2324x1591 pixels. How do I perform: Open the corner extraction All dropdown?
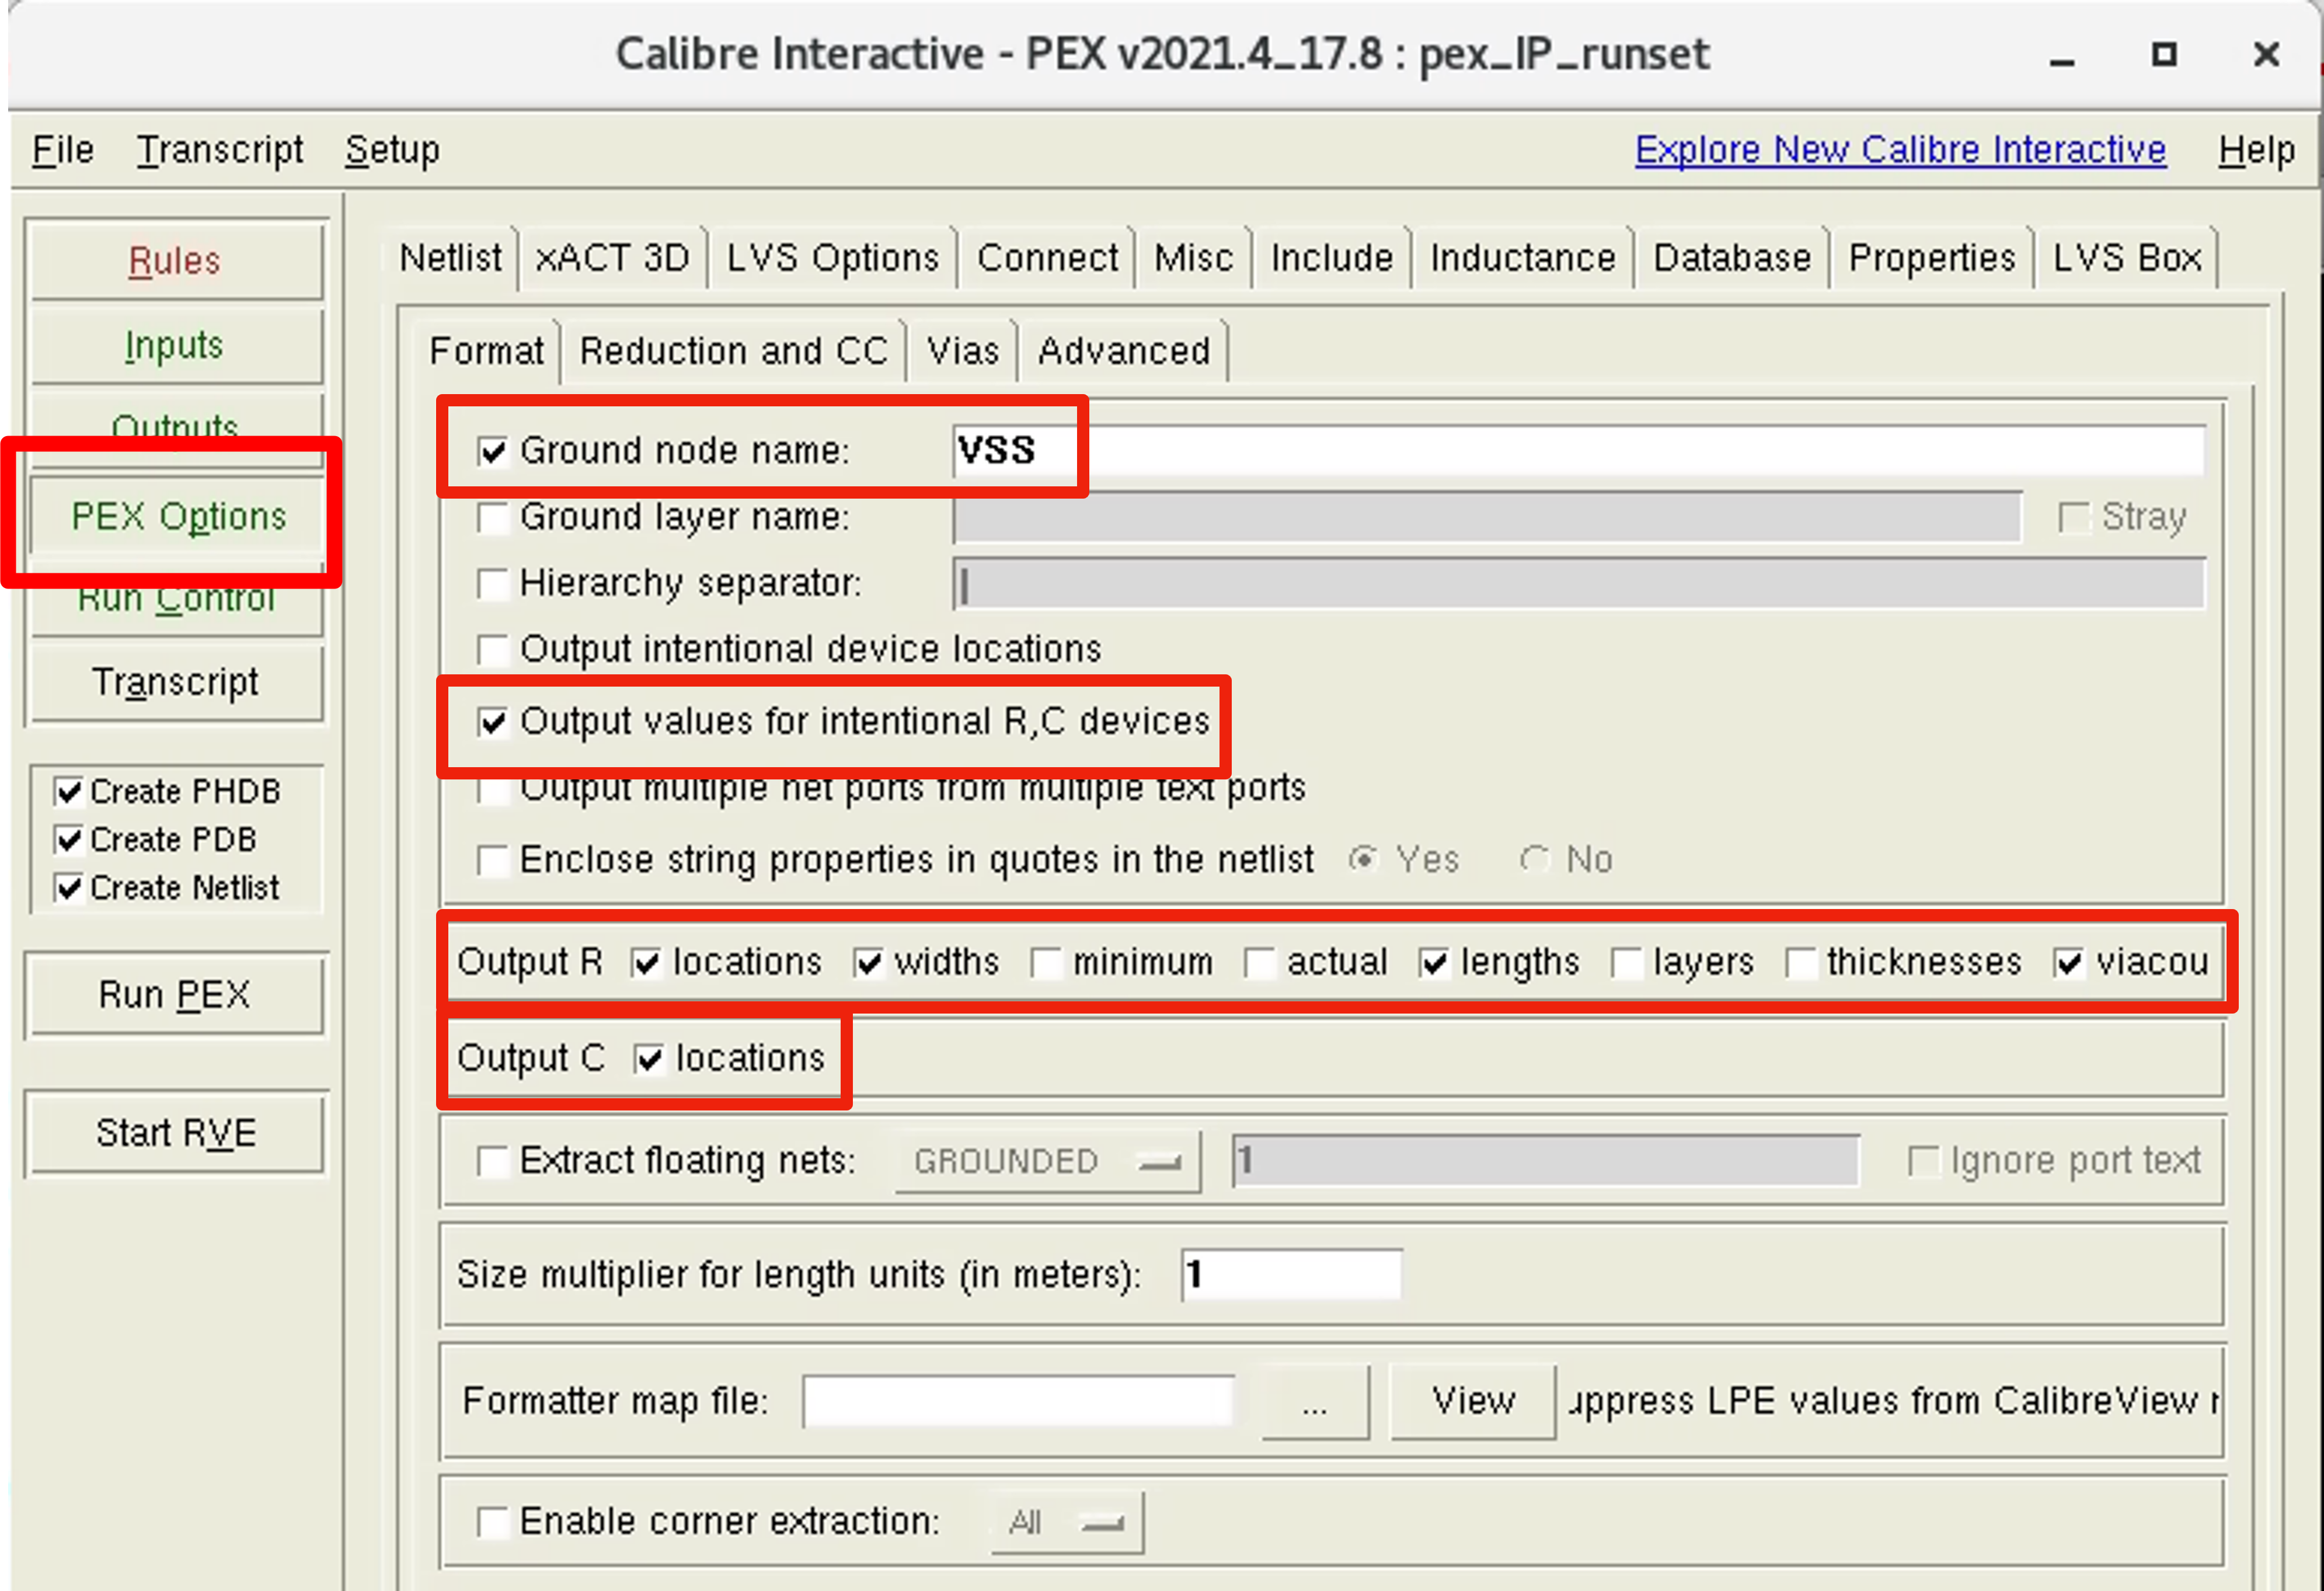1065,1521
